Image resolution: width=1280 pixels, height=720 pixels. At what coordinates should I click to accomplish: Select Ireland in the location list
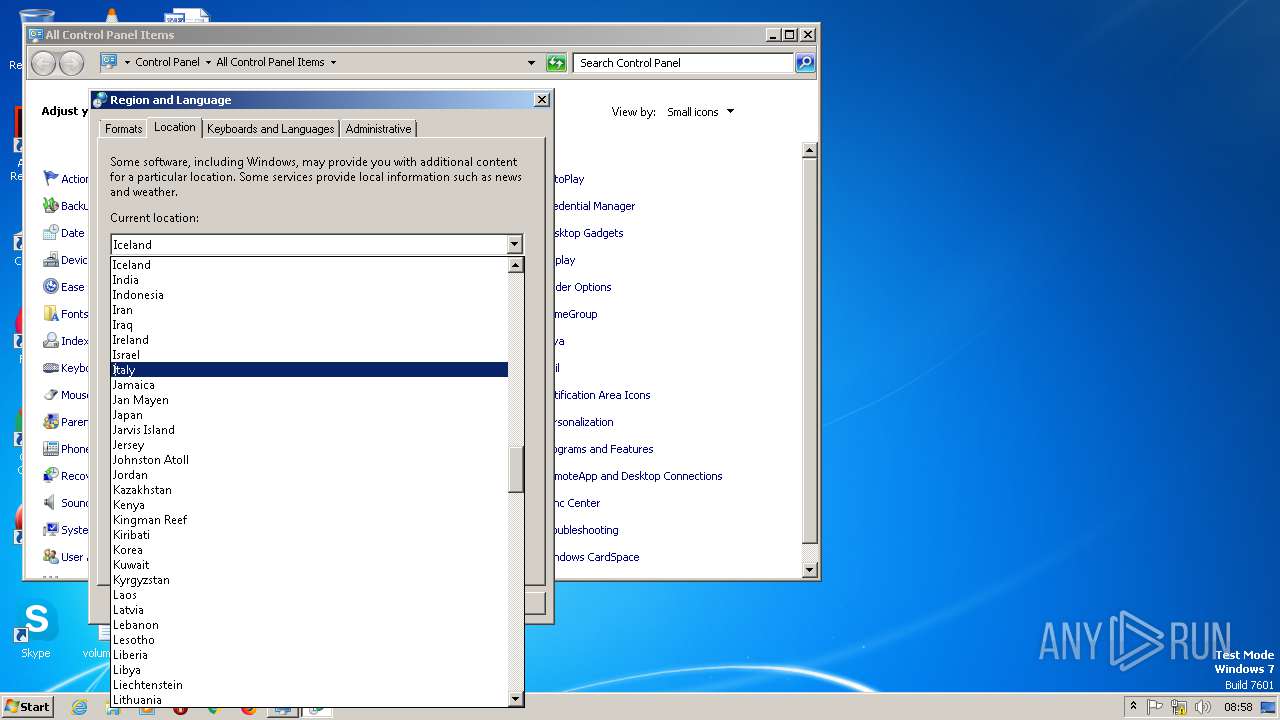pyautogui.click(x=309, y=340)
